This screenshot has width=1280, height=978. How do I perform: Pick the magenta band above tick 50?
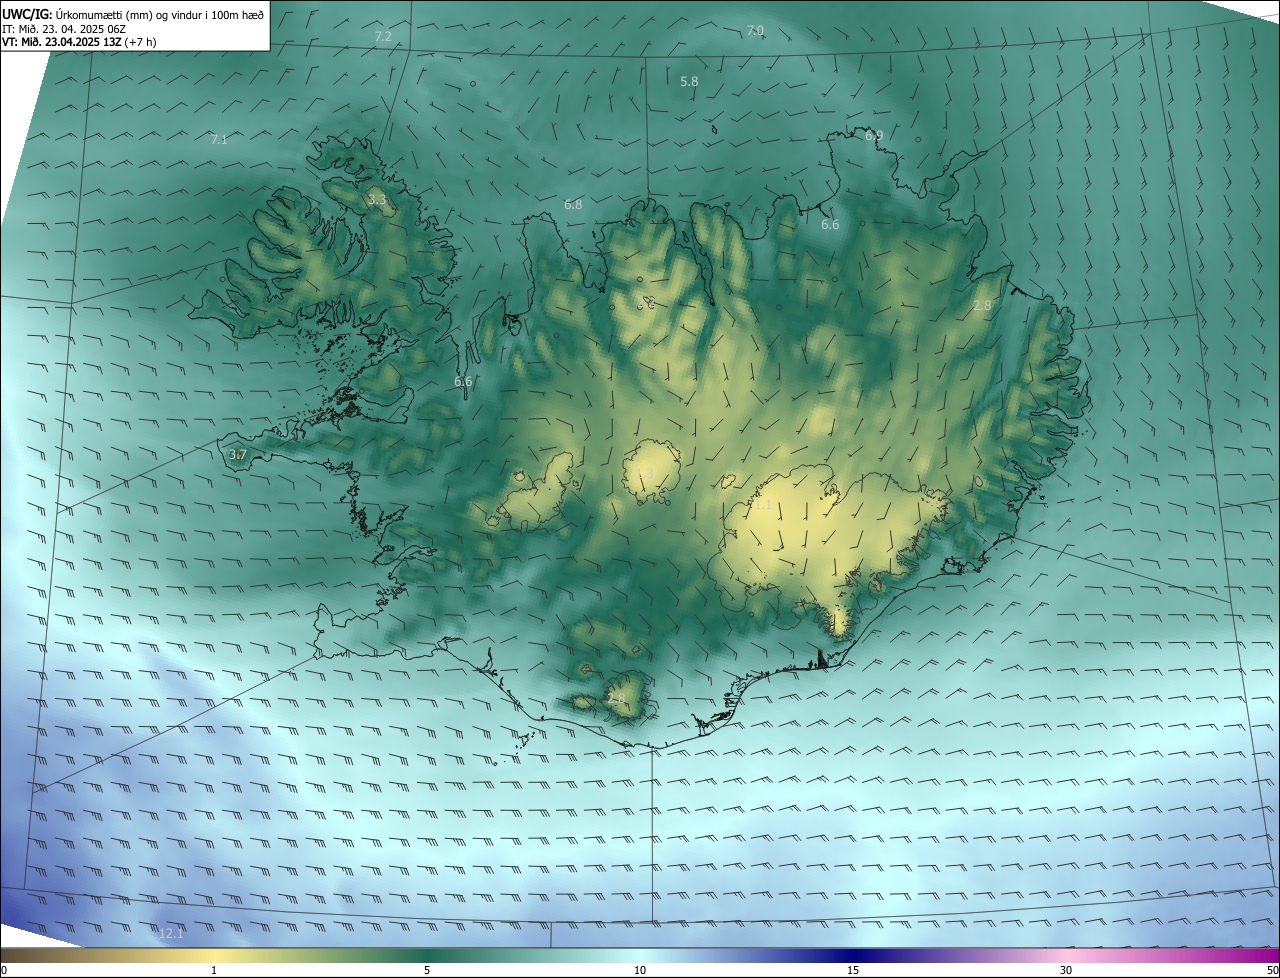[x=1268, y=955]
